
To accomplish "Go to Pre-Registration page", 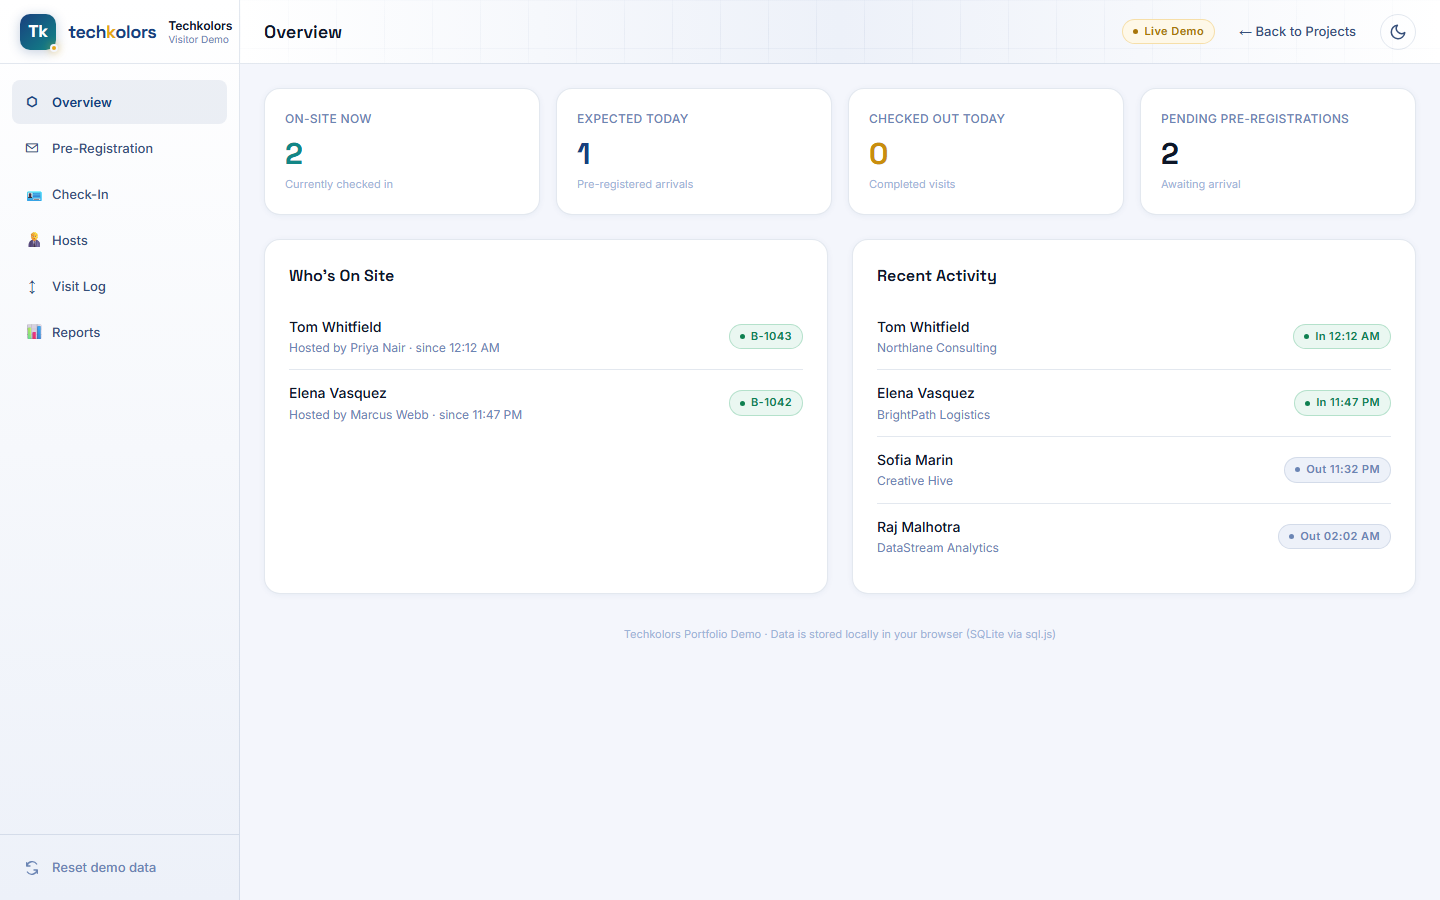I will (x=119, y=148).
